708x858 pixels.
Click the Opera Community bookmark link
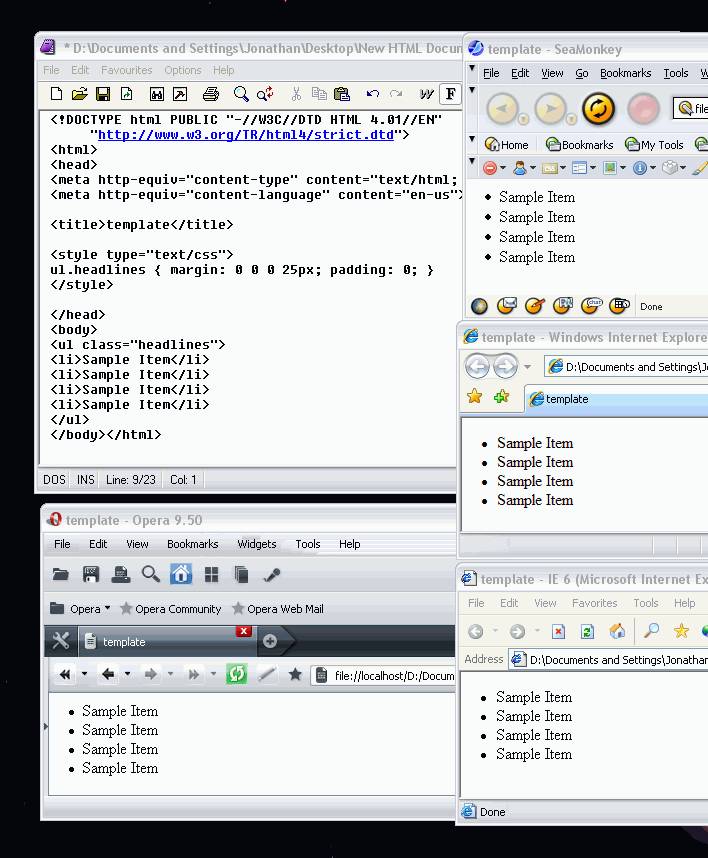170,609
